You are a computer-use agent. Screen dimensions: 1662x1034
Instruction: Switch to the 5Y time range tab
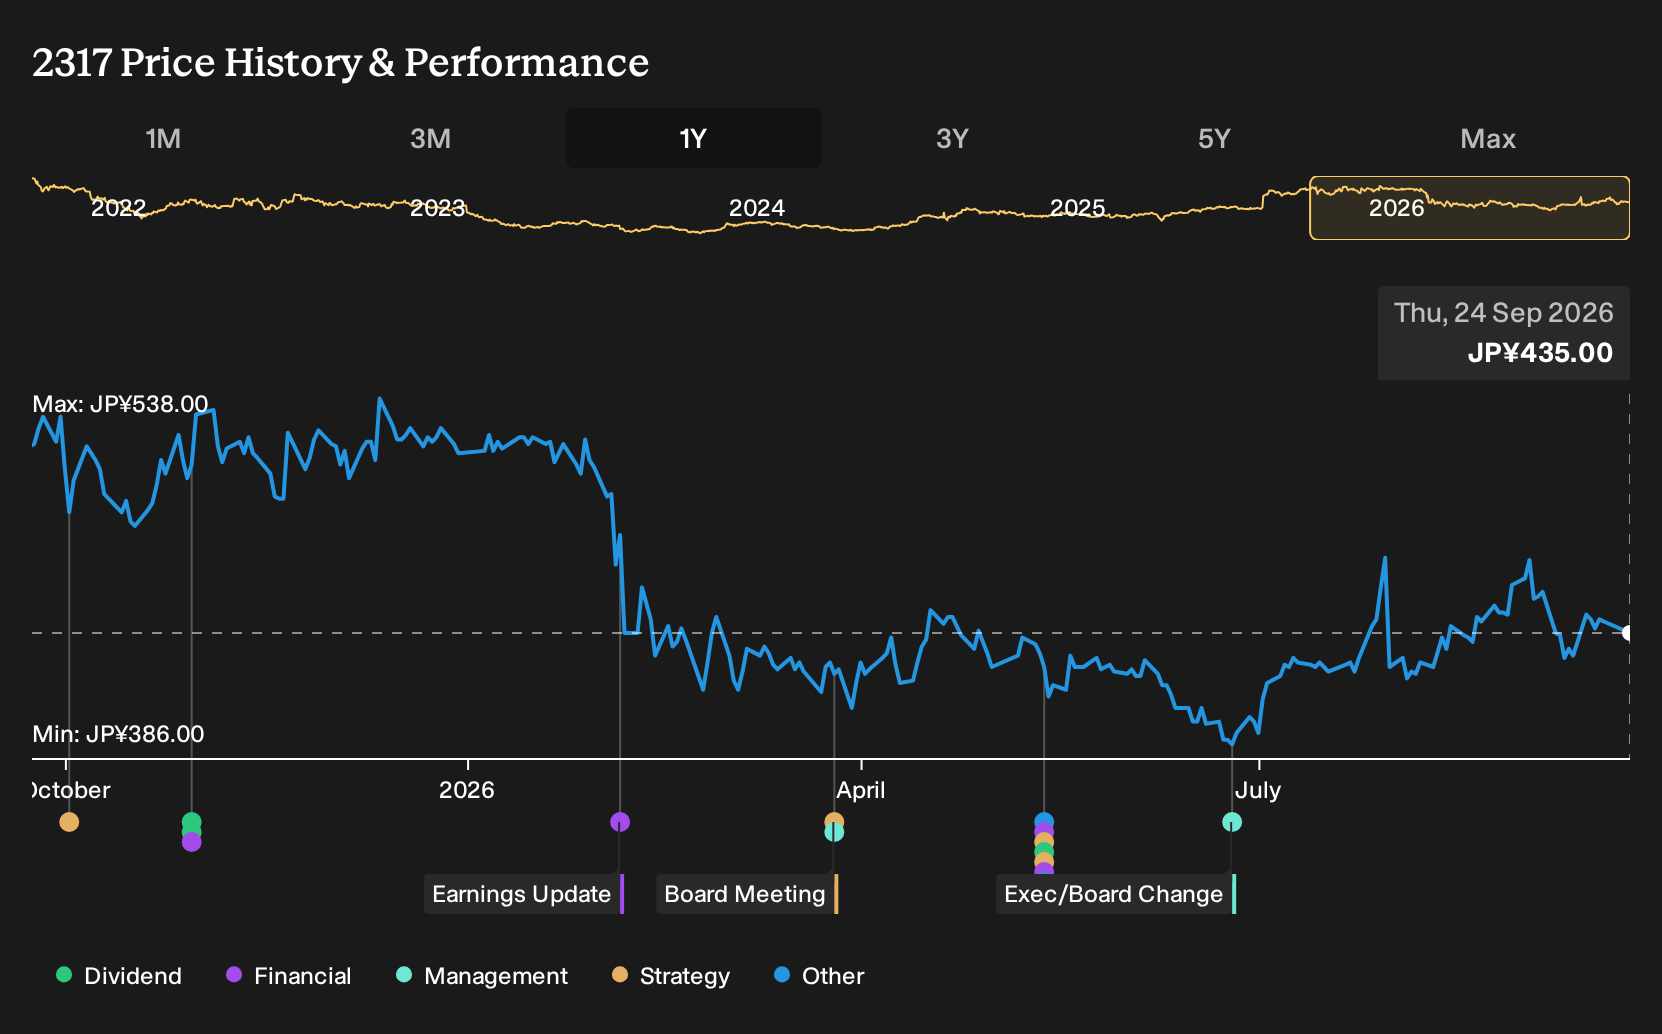1214,139
